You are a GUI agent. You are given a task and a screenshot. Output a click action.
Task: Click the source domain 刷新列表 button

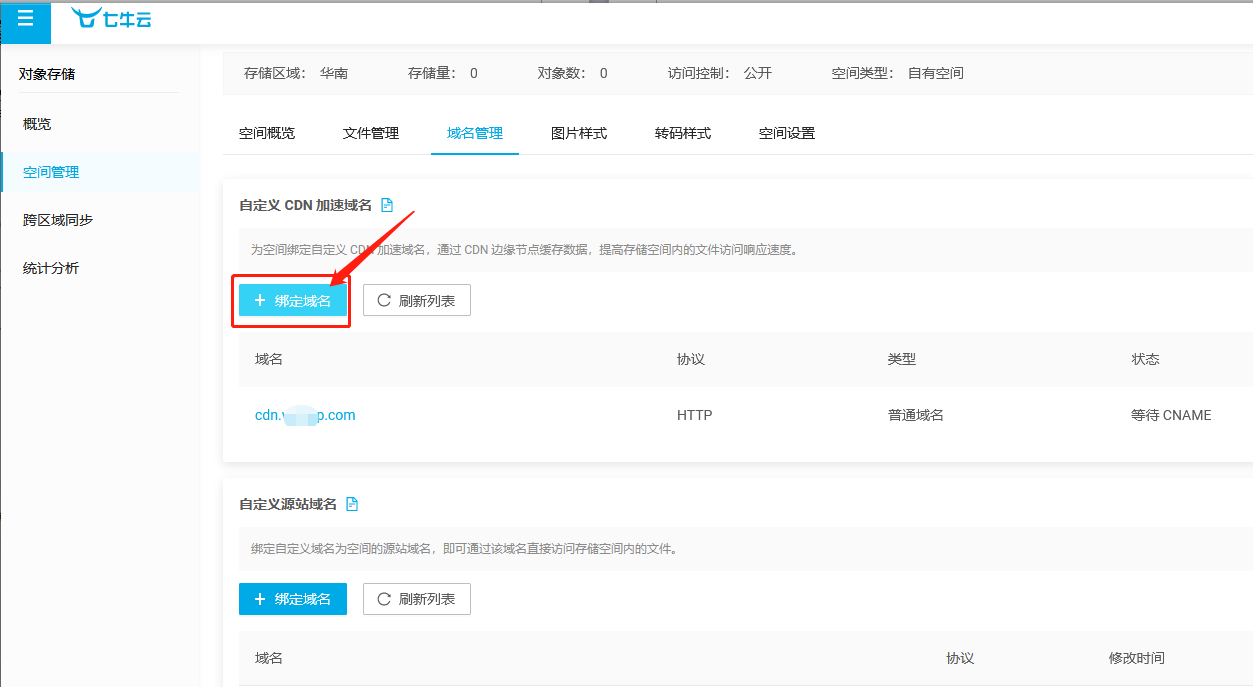click(416, 599)
